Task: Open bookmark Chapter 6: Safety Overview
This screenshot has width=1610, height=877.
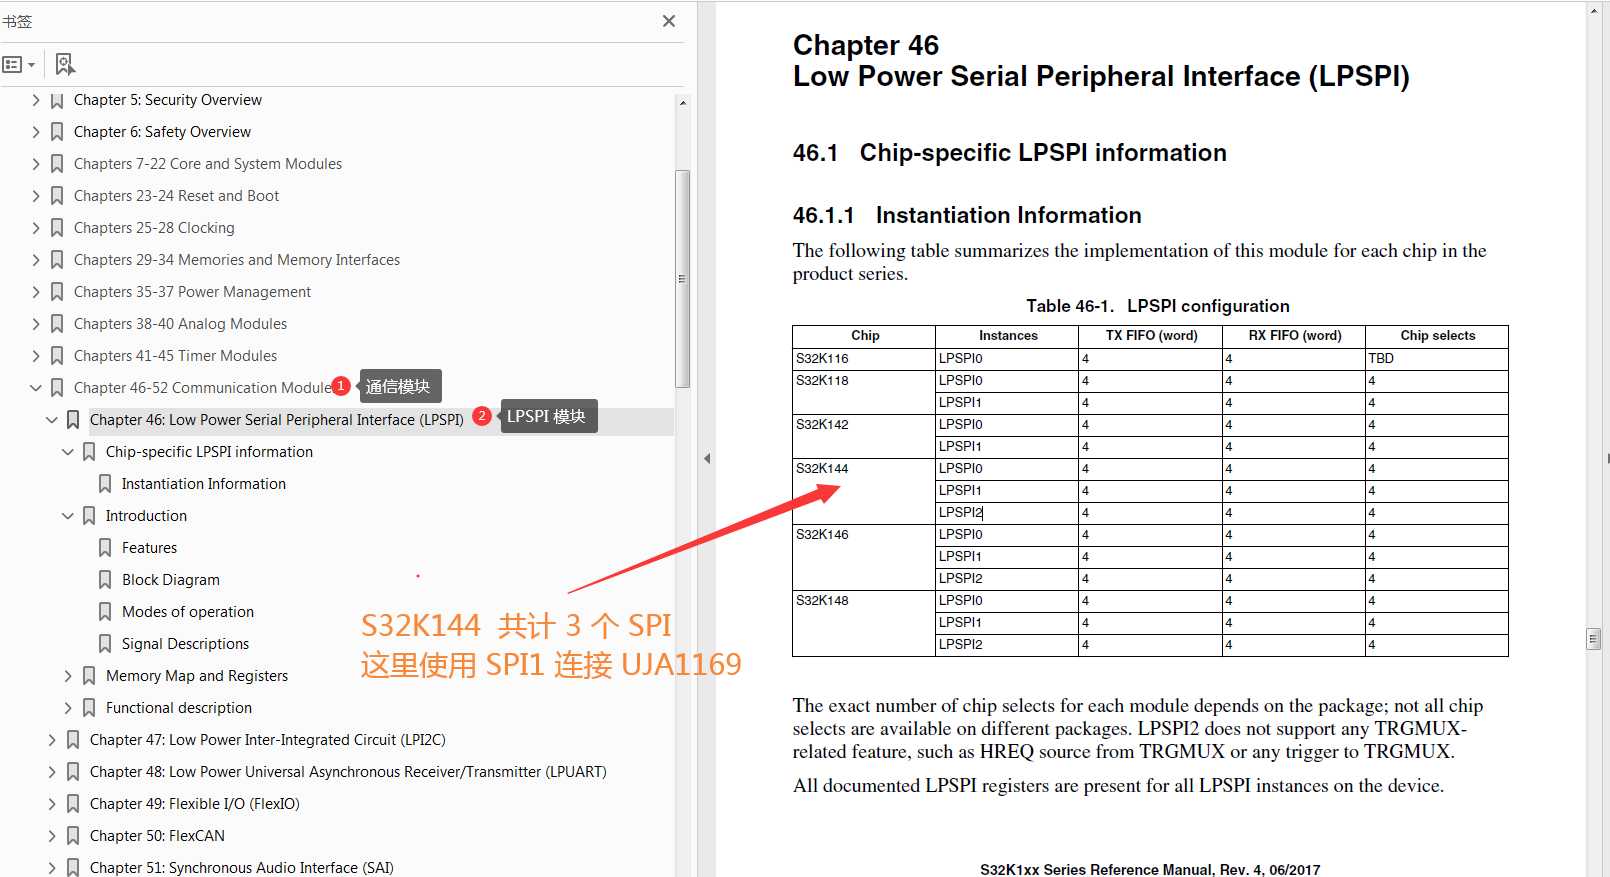Action: [x=162, y=132]
